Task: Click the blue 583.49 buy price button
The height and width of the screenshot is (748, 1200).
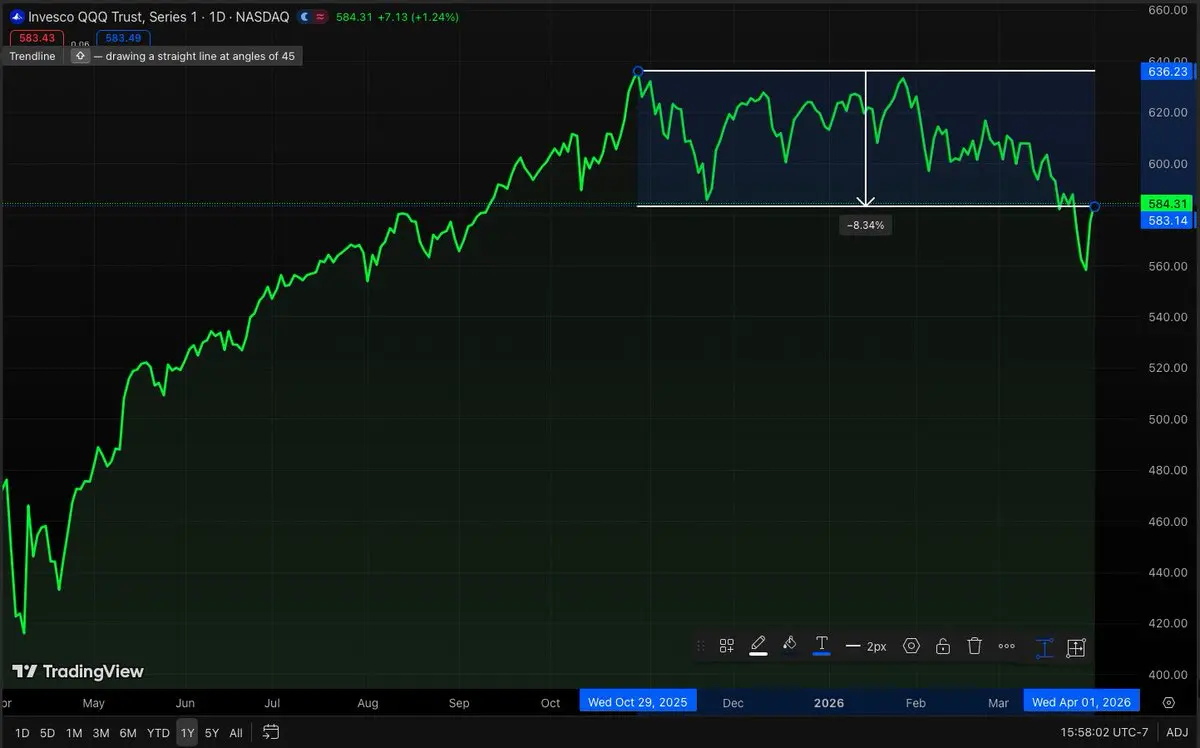Action: (123, 38)
